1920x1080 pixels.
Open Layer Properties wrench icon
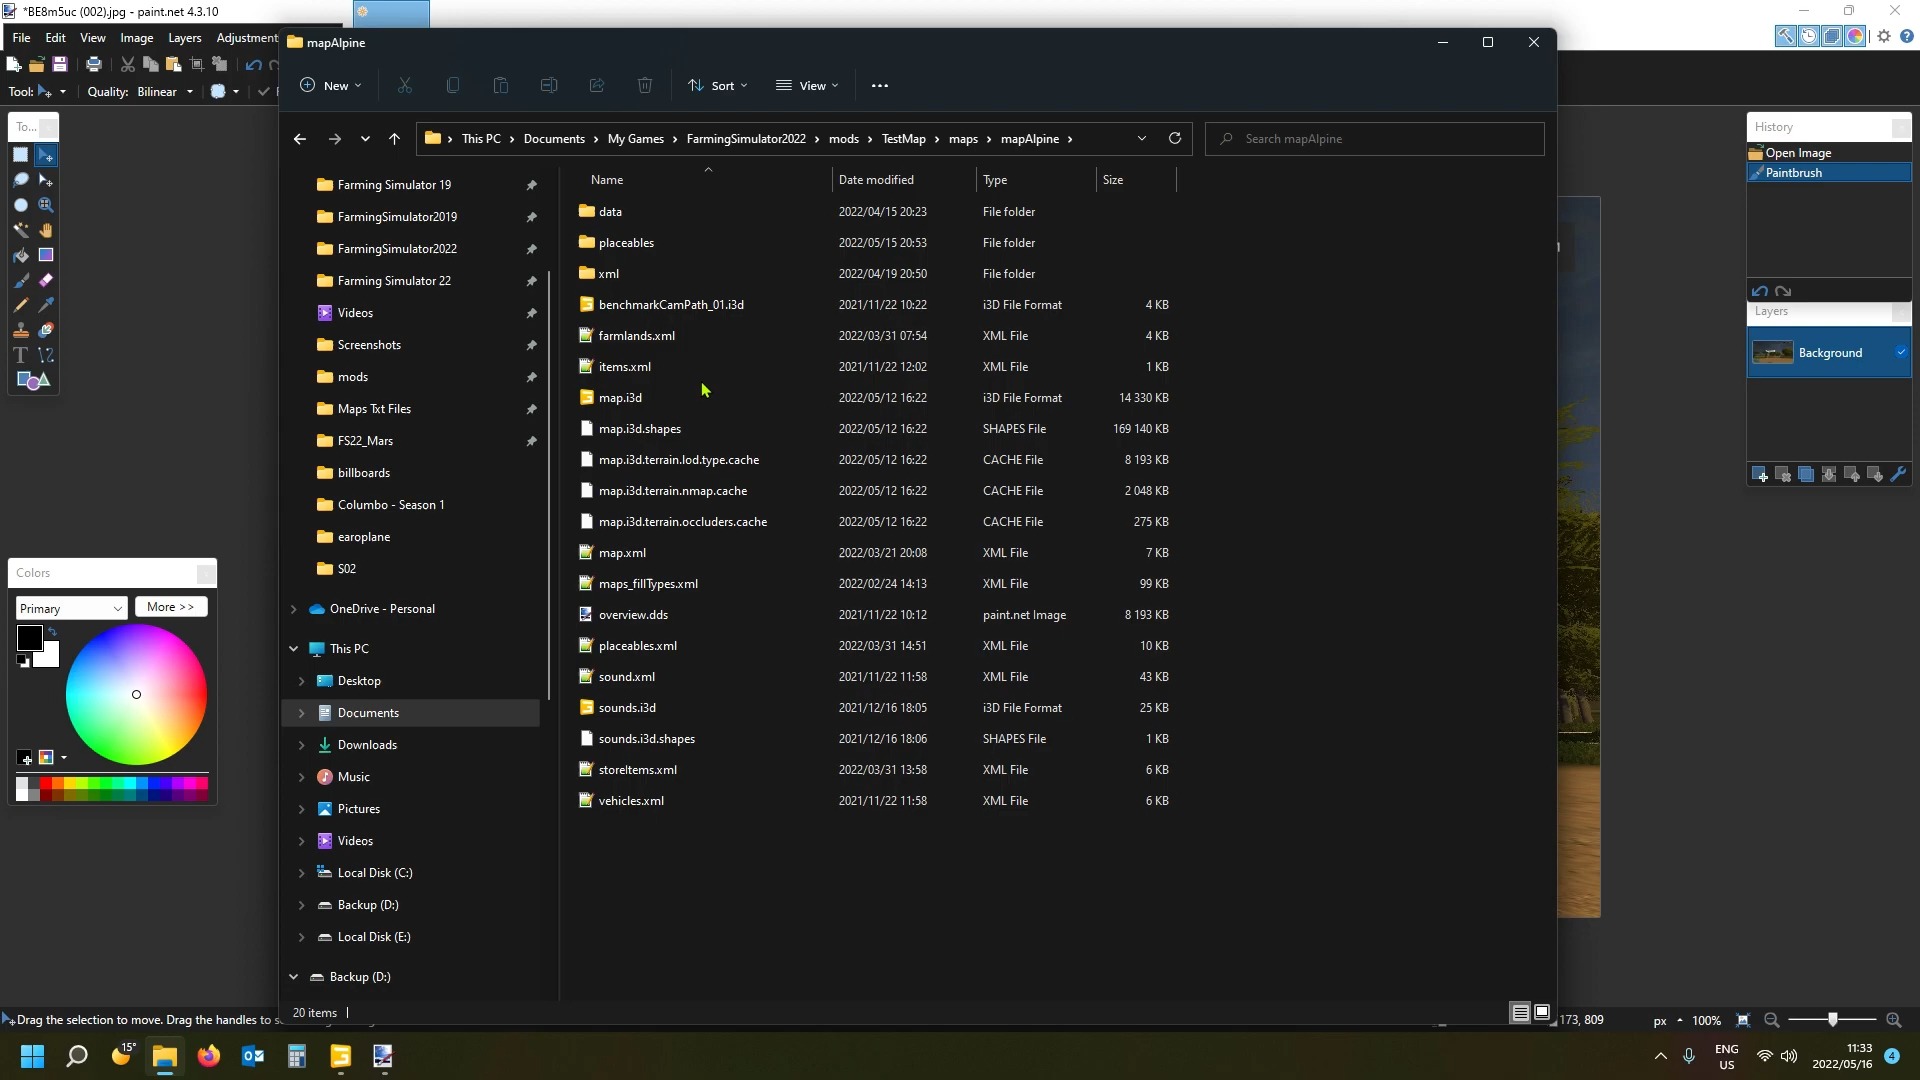point(1898,475)
